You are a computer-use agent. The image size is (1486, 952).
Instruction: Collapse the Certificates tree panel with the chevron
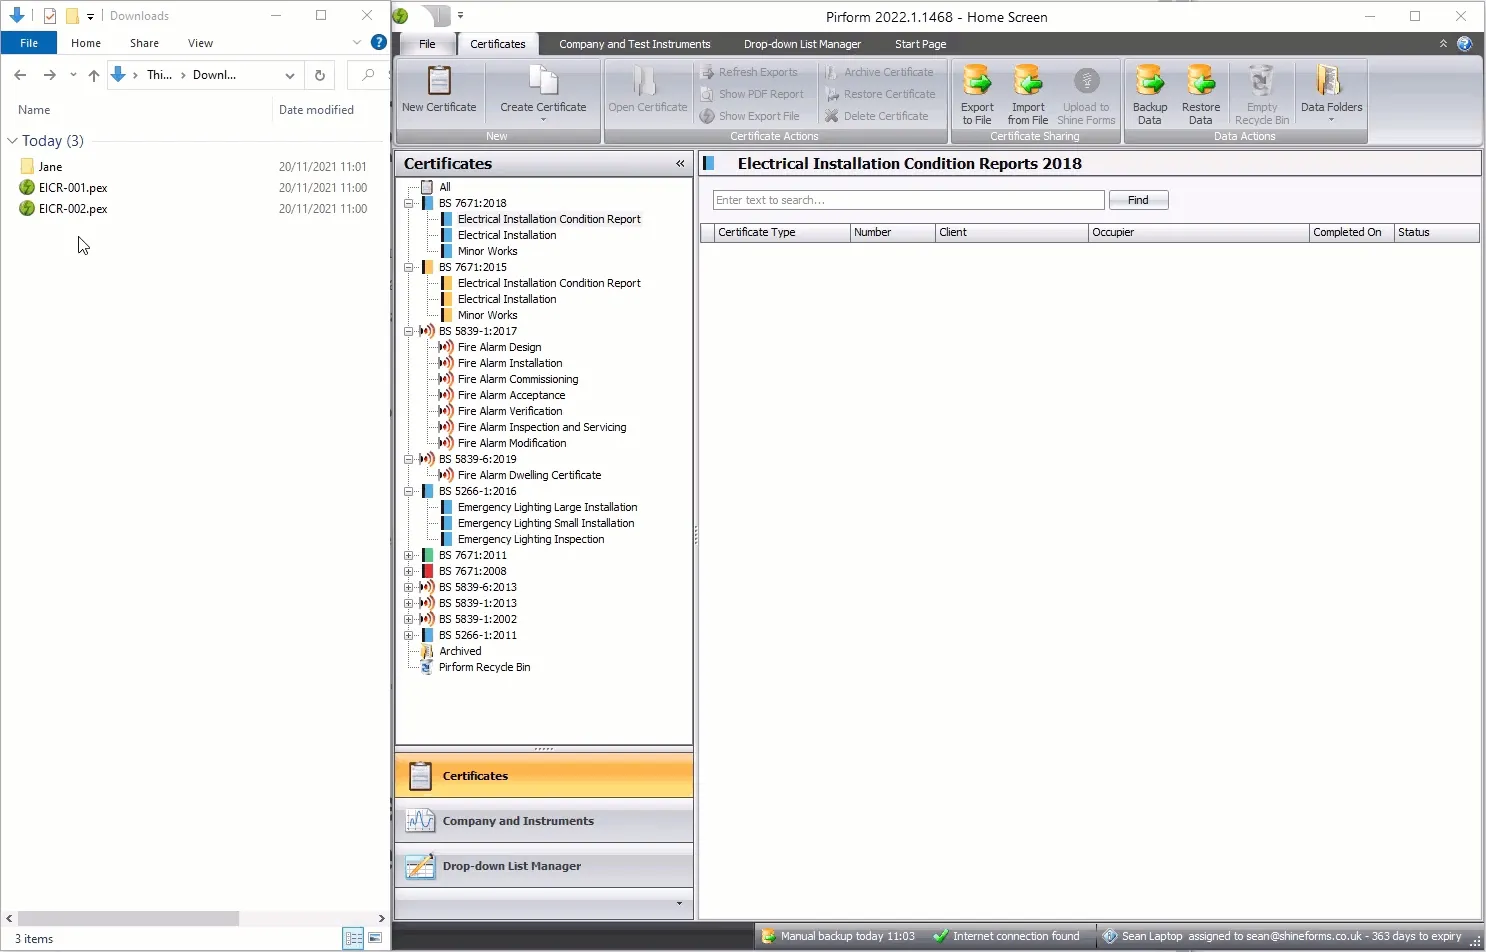tap(679, 163)
